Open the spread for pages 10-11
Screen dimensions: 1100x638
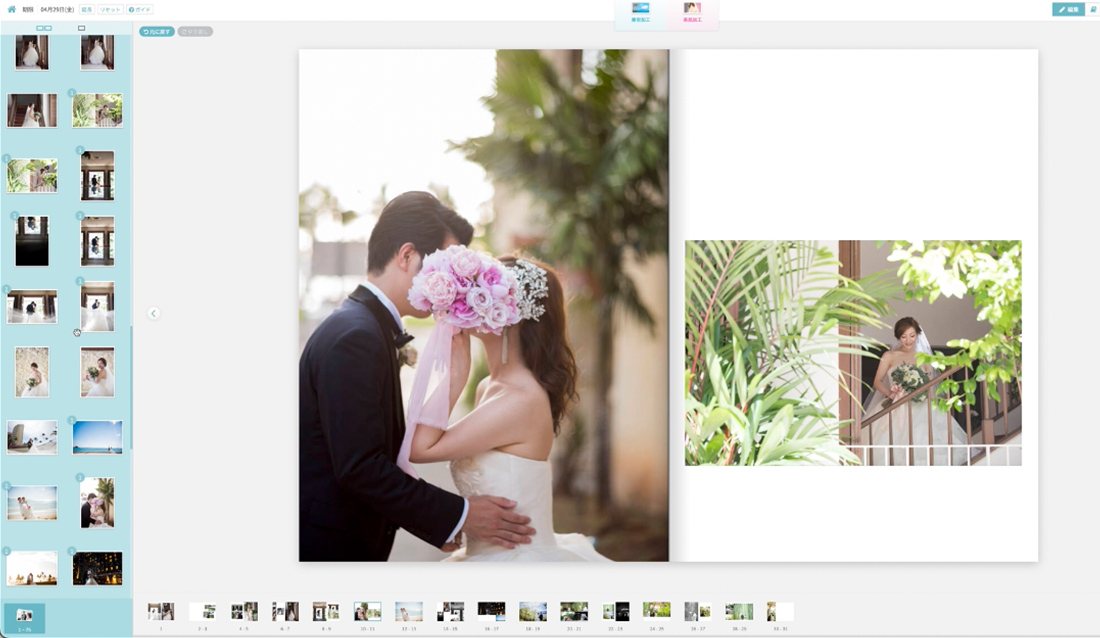pos(368,611)
